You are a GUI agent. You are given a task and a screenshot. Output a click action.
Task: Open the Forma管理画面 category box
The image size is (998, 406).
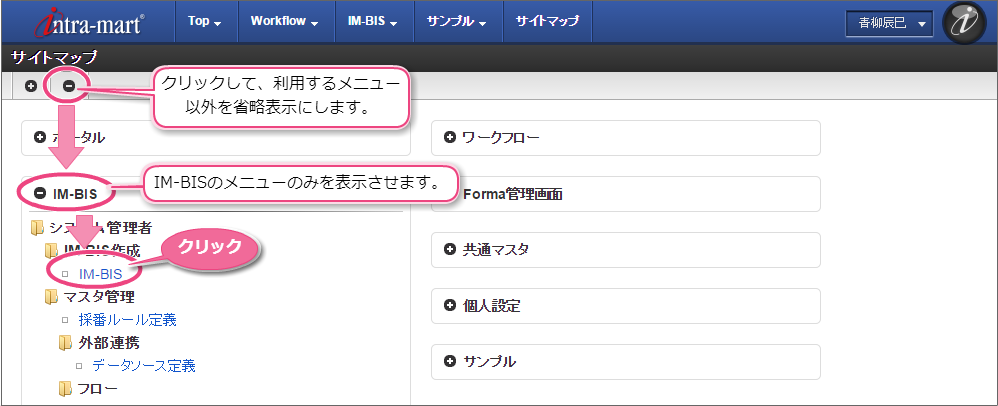click(x=626, y=194)
